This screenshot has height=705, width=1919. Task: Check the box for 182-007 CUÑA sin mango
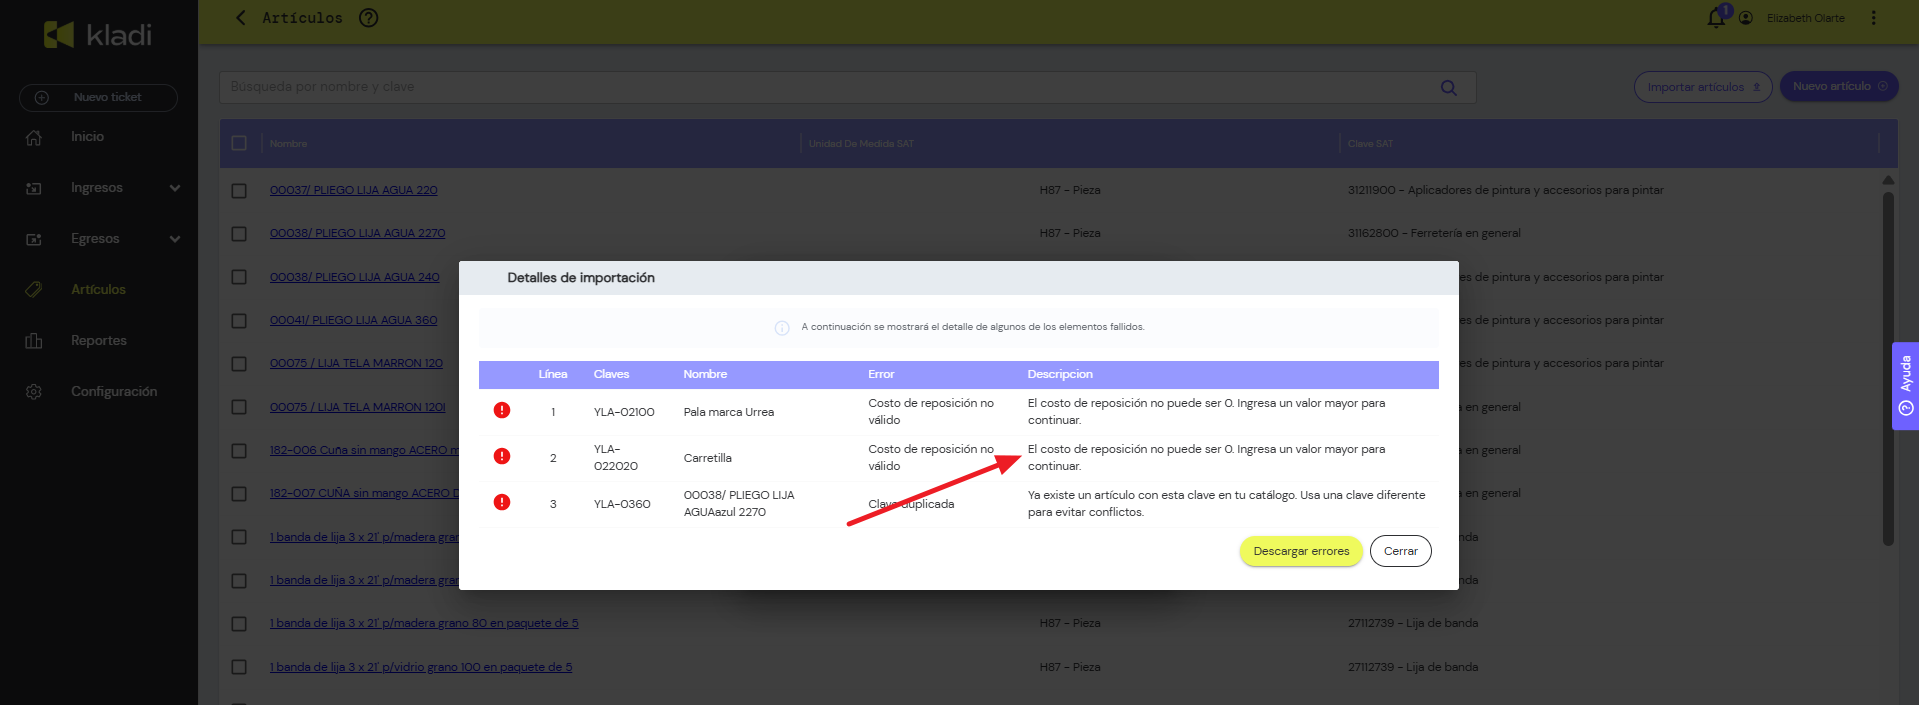239,493
